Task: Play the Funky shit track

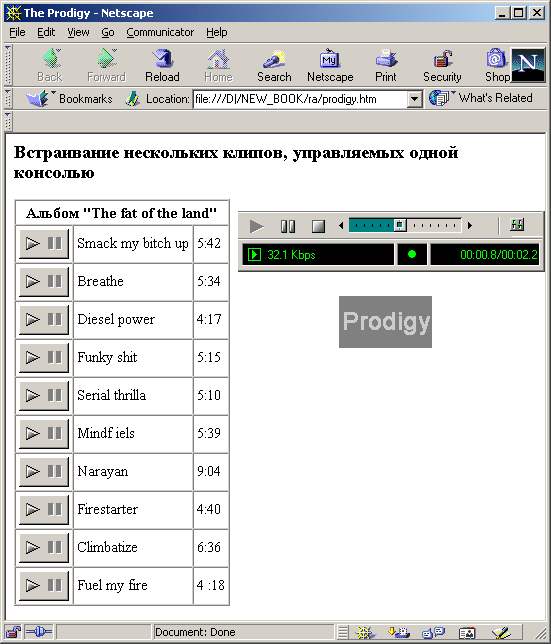Action: pos(33,357)
